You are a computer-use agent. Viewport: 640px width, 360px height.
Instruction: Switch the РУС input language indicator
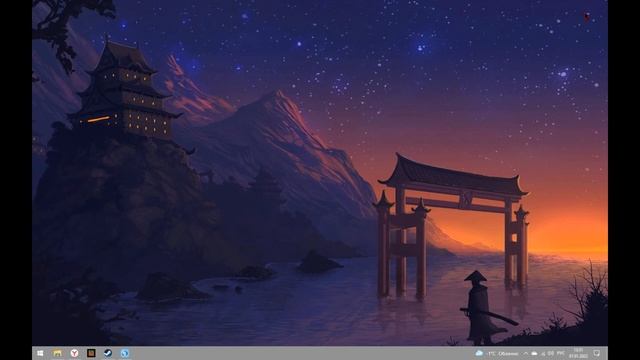pos(561,353)
